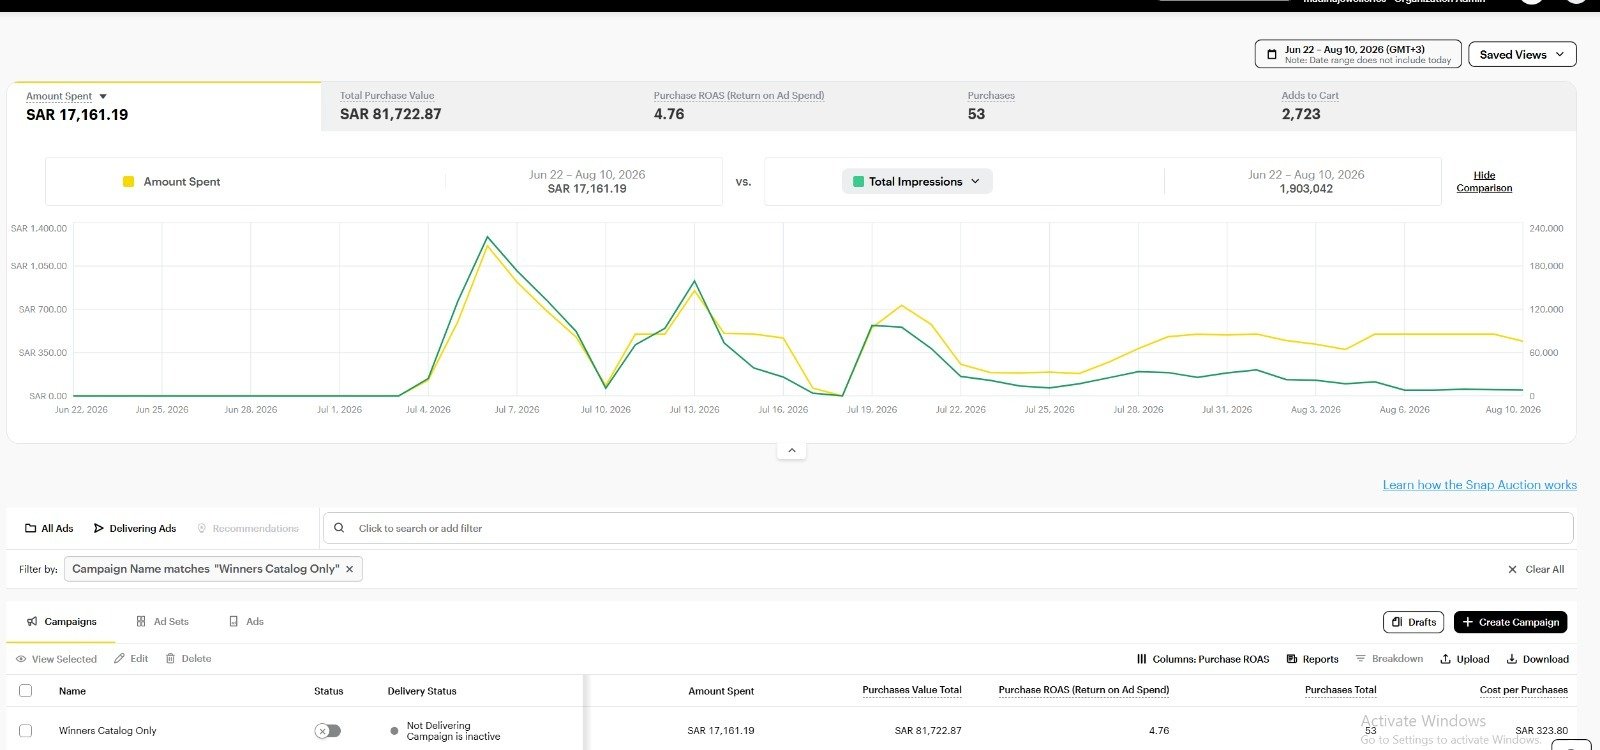Expand the Amount Spent metric dropdown arrow
This screenshot has width=1600, height=750.
103,97
